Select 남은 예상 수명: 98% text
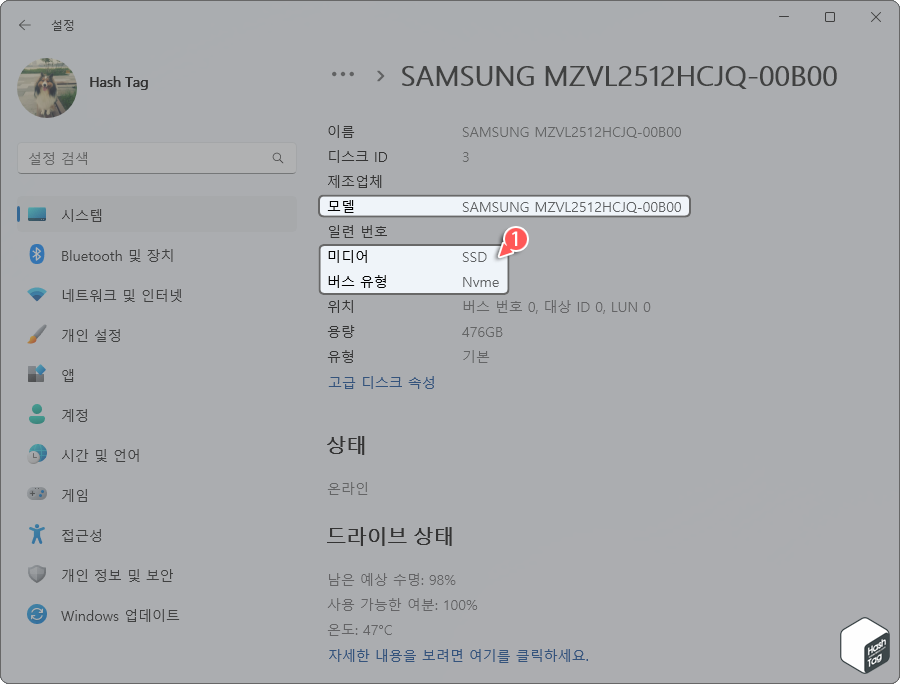This screenshot has height=684, width=900. pos(391,580)
